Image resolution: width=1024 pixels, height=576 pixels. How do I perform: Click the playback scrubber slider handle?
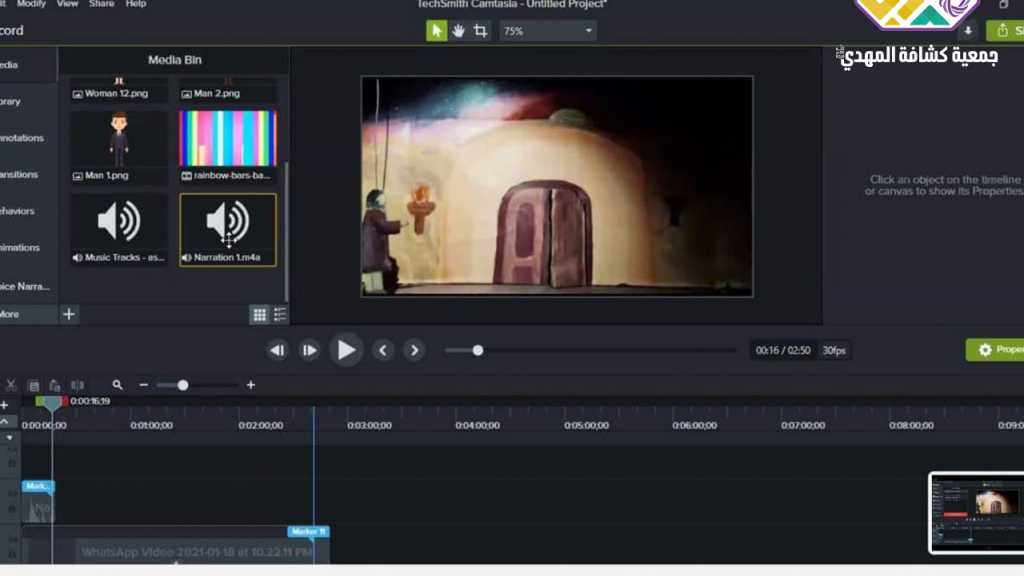[478, 350]
